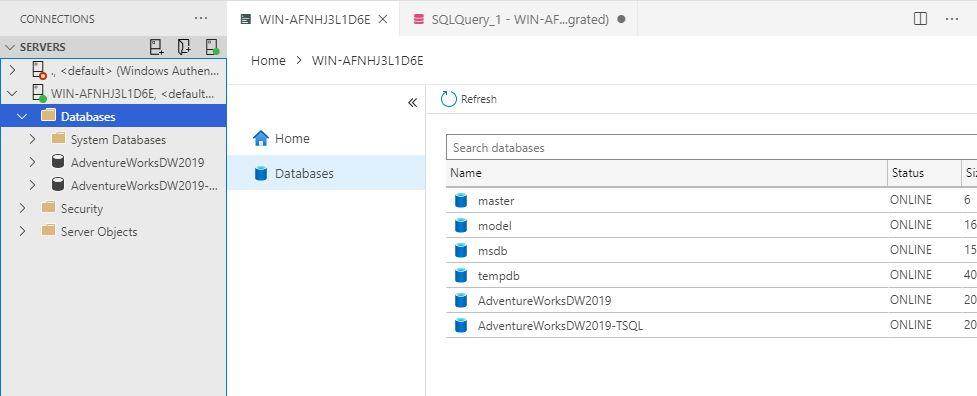977x396 pixels.
Task: Select model in the database list
Action: [495, 225]
